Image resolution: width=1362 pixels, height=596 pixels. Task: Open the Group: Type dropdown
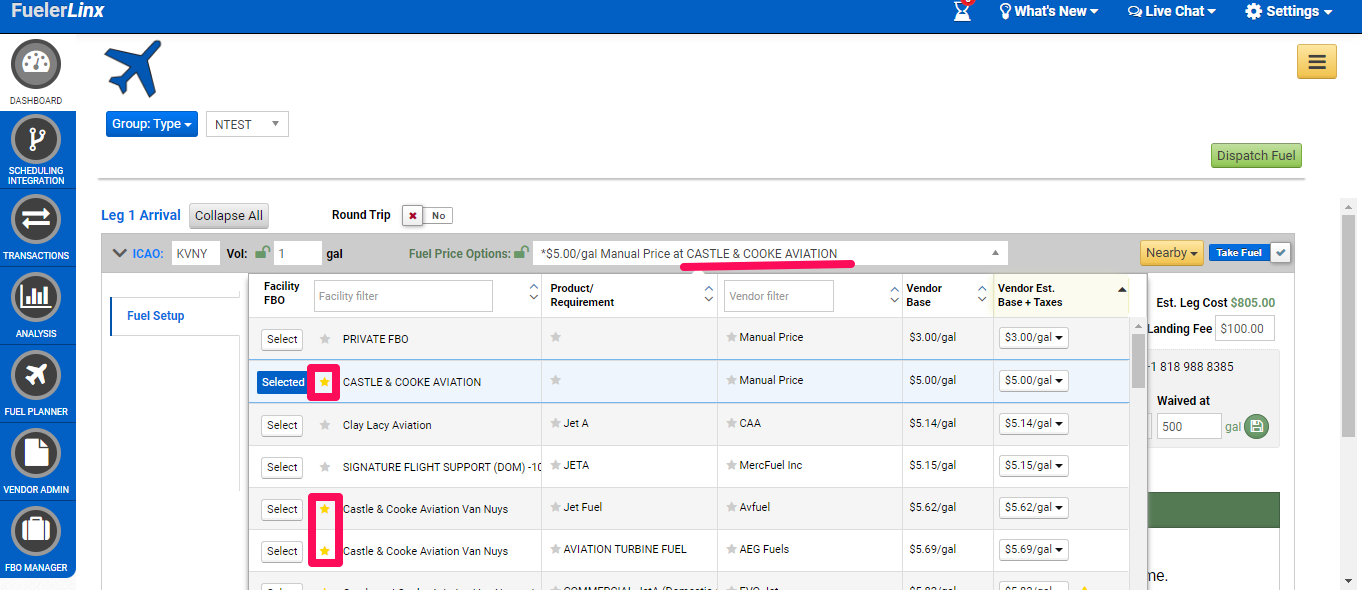coord(151,124)
